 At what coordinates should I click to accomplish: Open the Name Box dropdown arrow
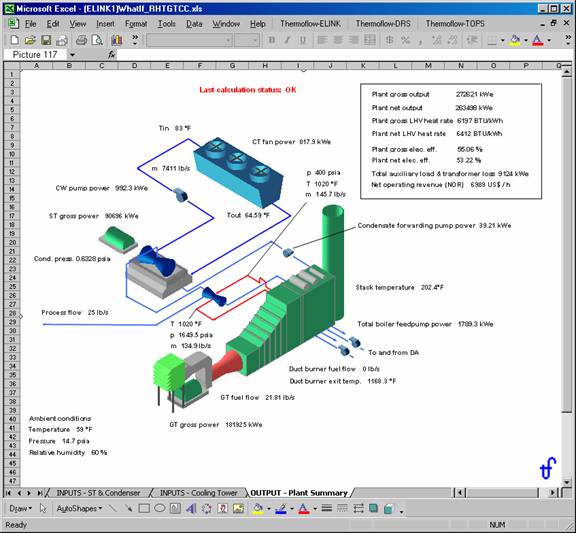coord(72,55)
